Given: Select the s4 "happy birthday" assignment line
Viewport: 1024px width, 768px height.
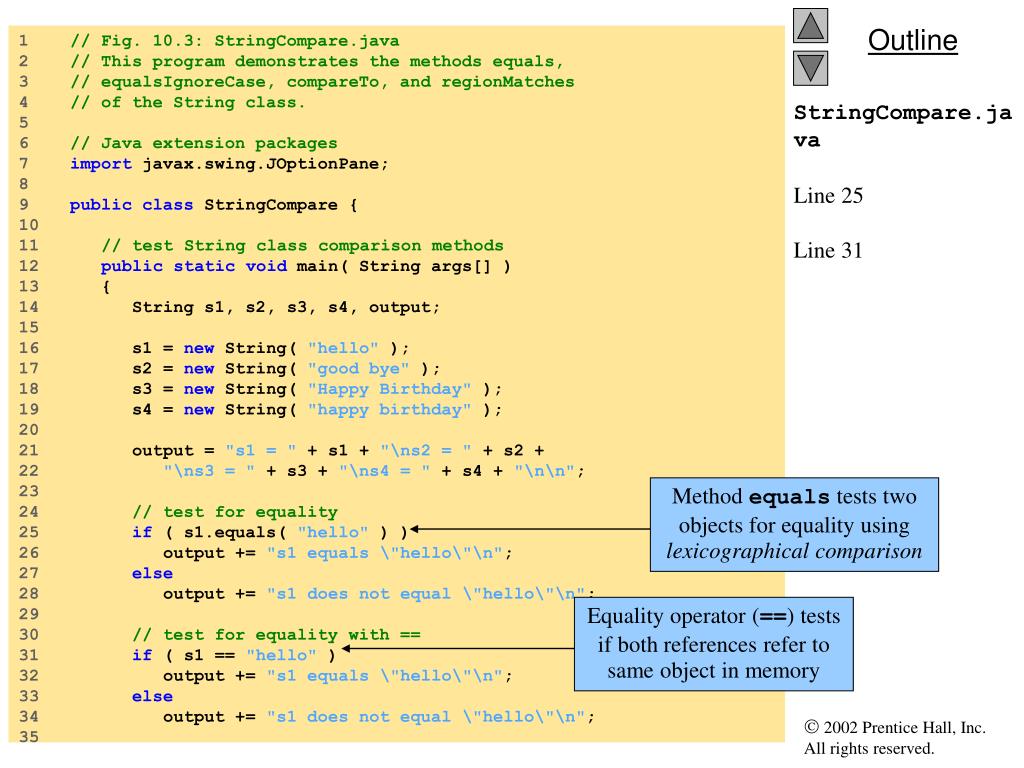Looking at the screenshot, I should [317, 410].
